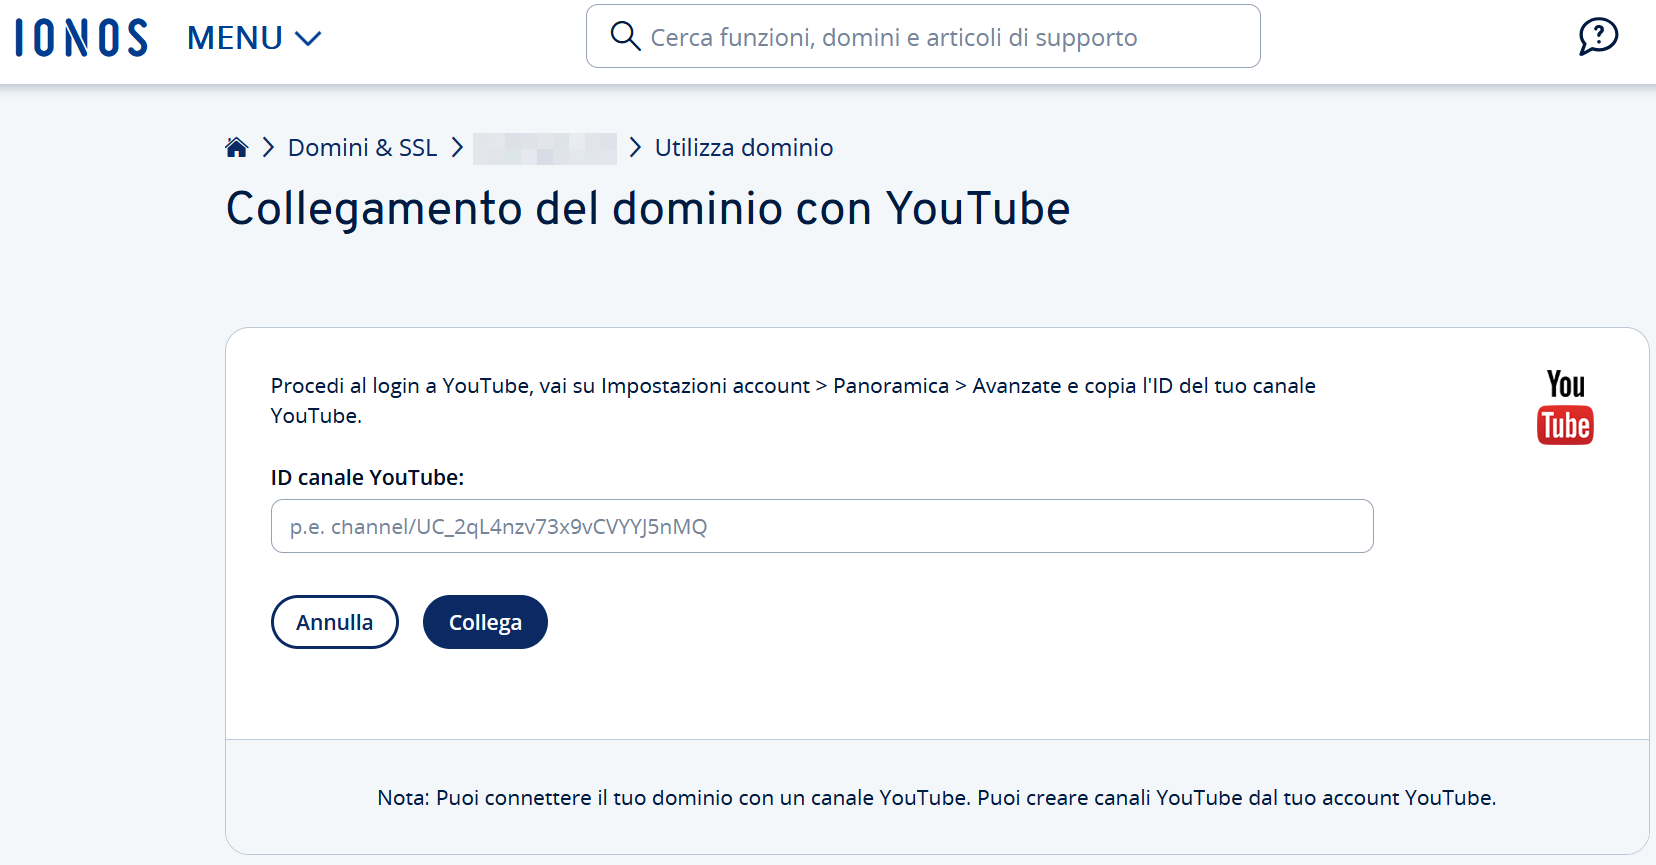Open Domini & SSL breadcrumb link

(x=362, y=148)
